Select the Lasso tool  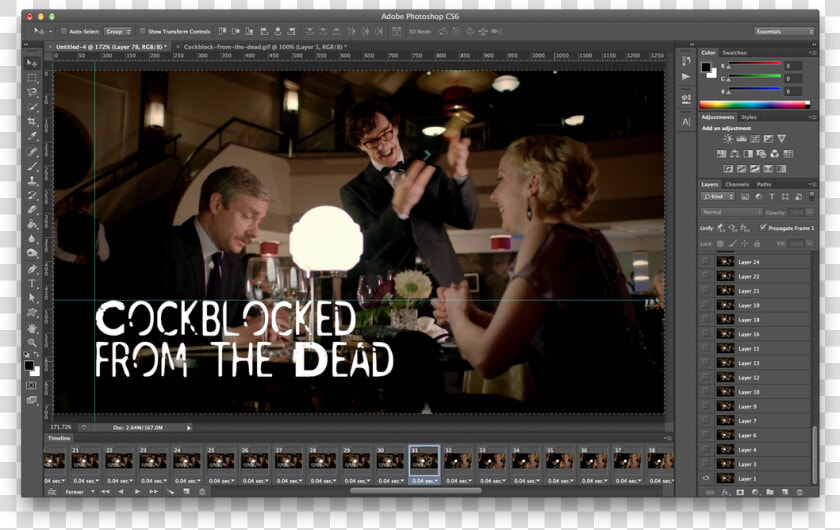click(32, 92)
